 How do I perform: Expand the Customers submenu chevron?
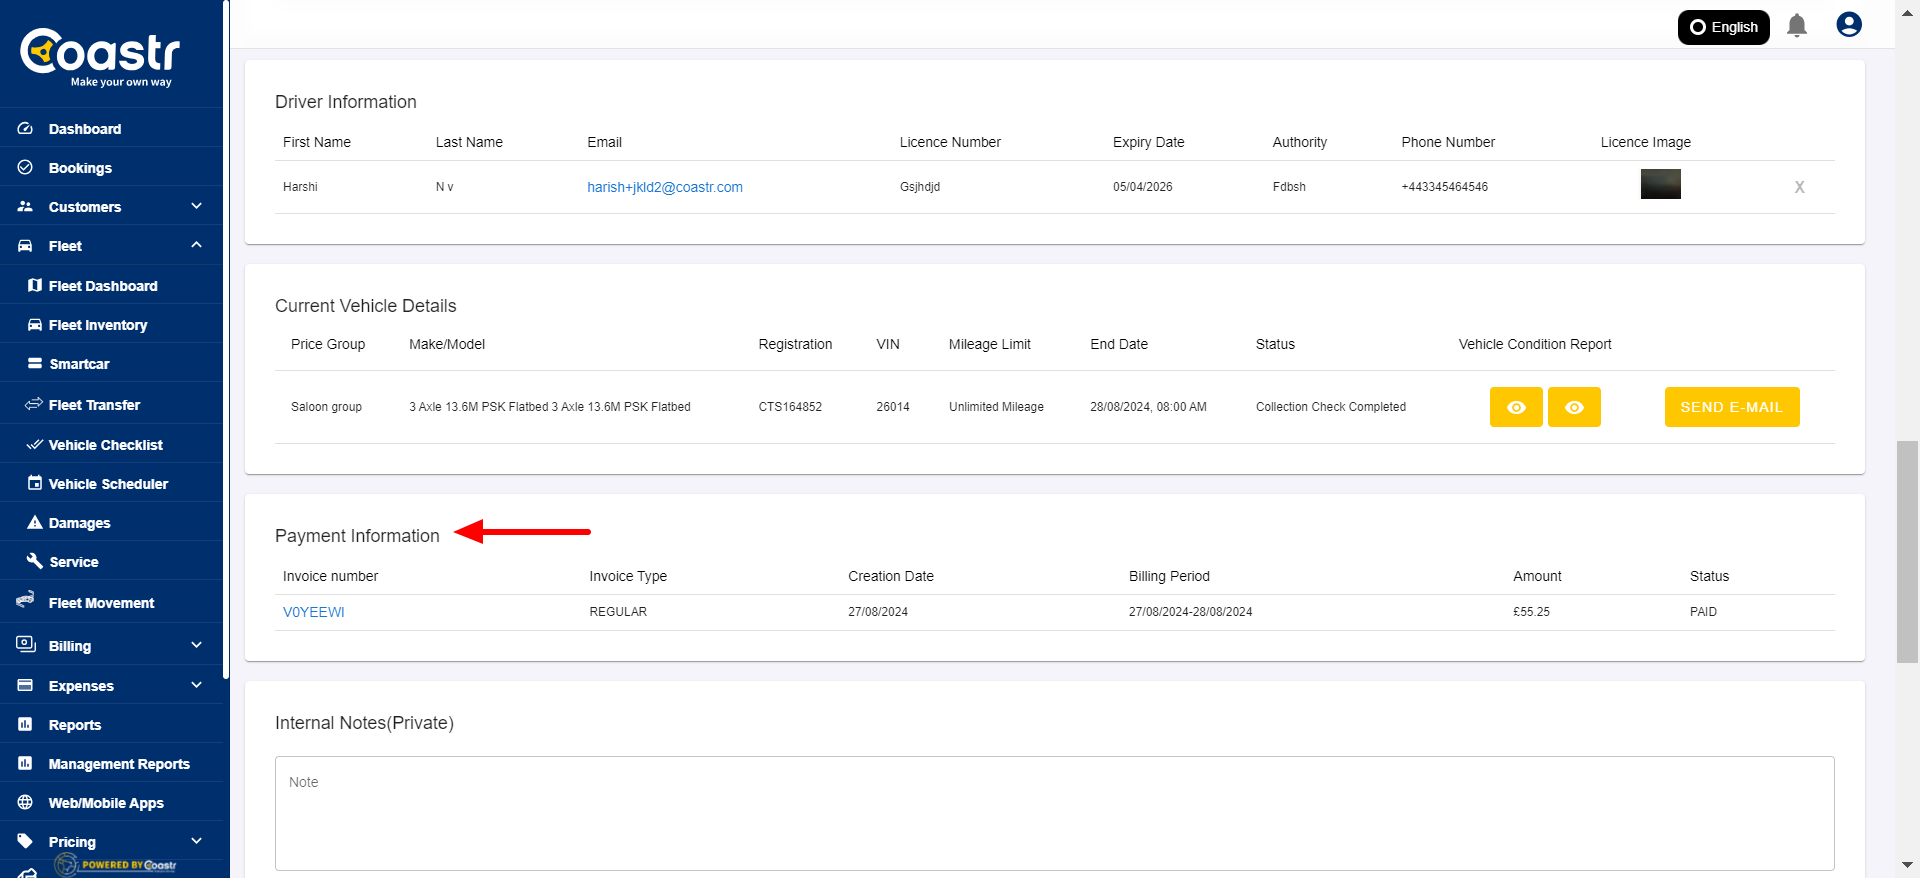196,207
